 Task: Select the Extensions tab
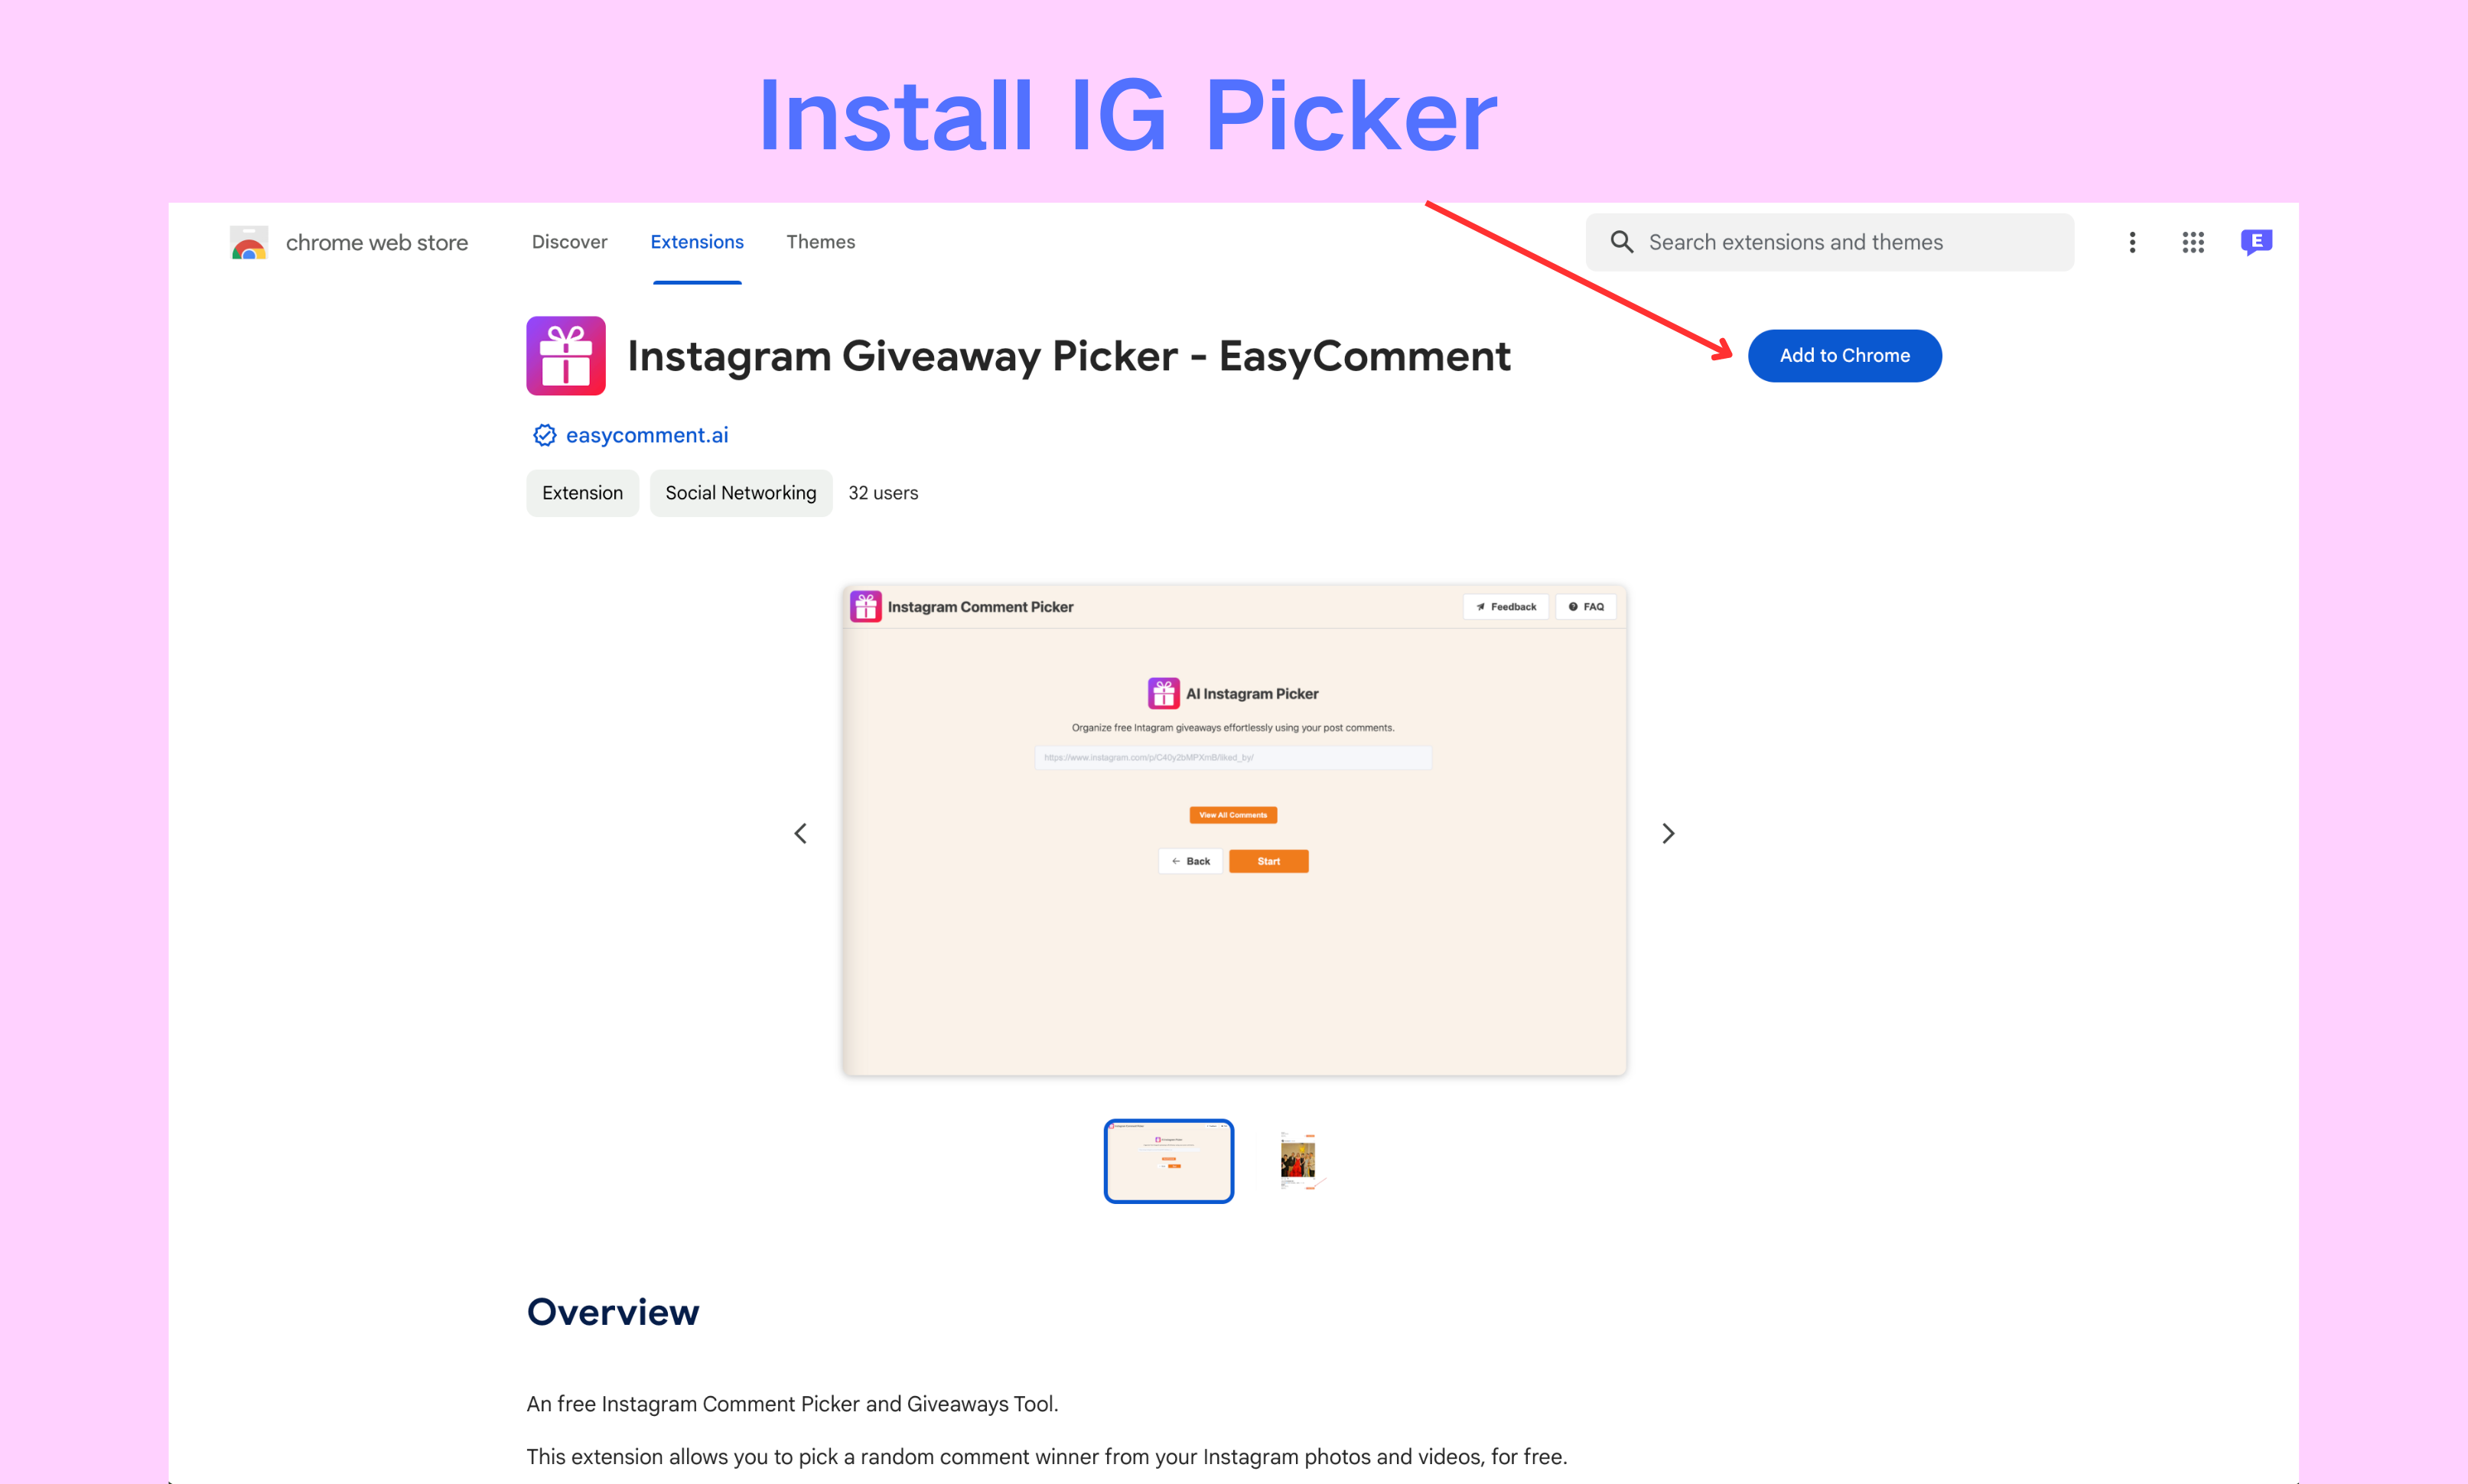[696, 242]
